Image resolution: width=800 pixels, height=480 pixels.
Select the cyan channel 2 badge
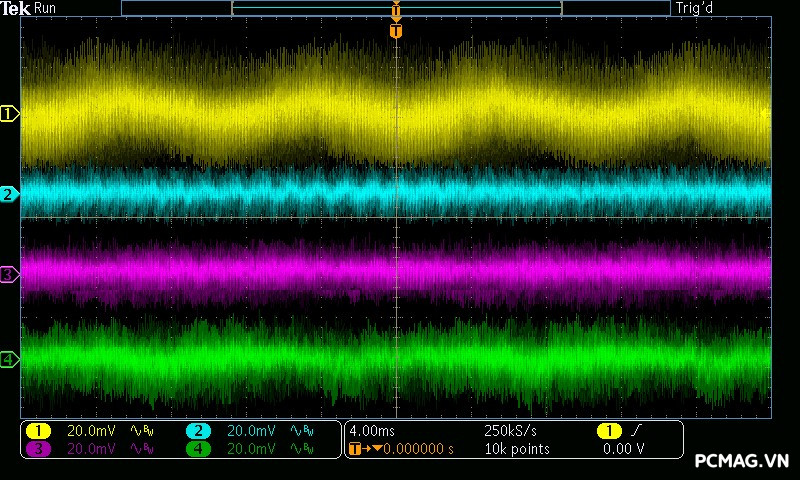(198, 430)
